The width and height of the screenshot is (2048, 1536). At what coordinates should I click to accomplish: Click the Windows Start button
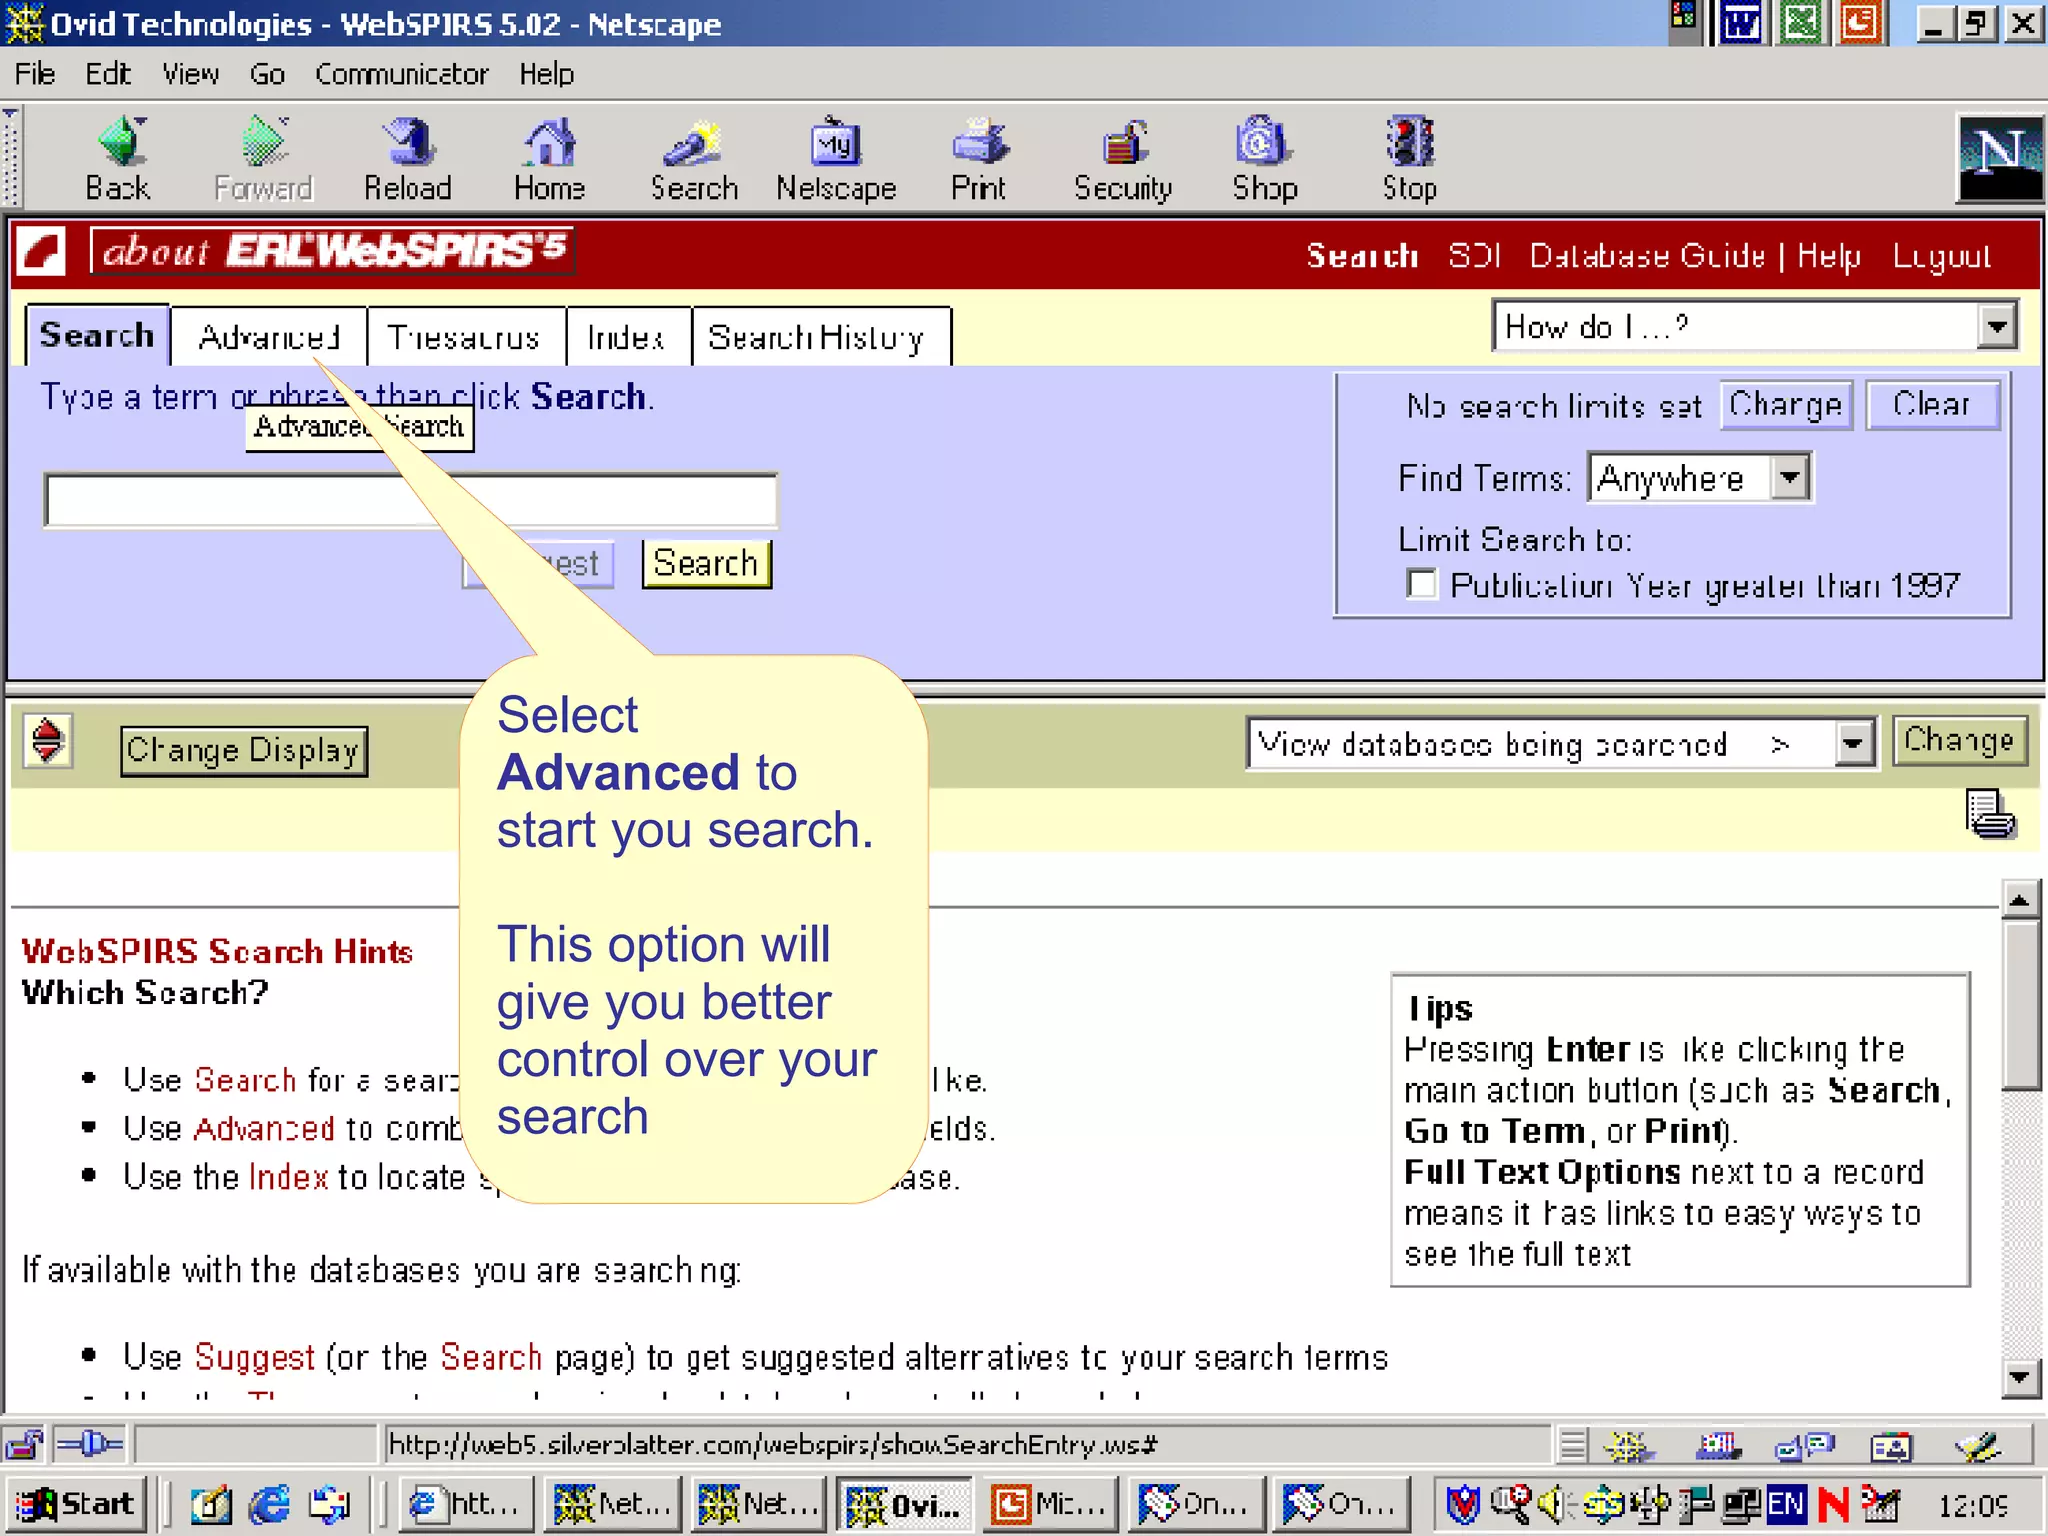point(77,1504)
